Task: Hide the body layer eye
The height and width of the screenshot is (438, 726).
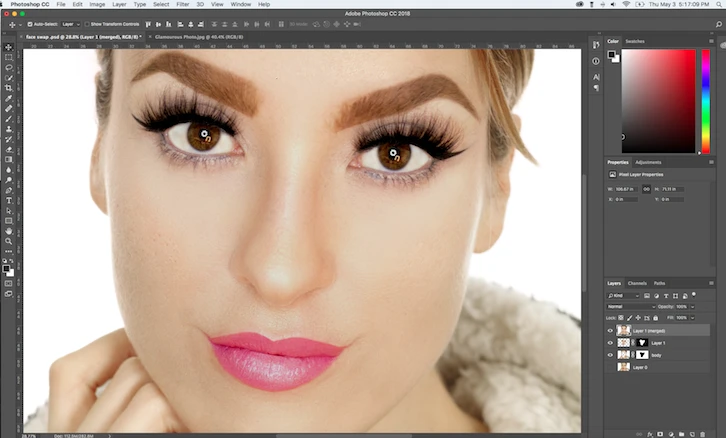Action: point(610,355)
